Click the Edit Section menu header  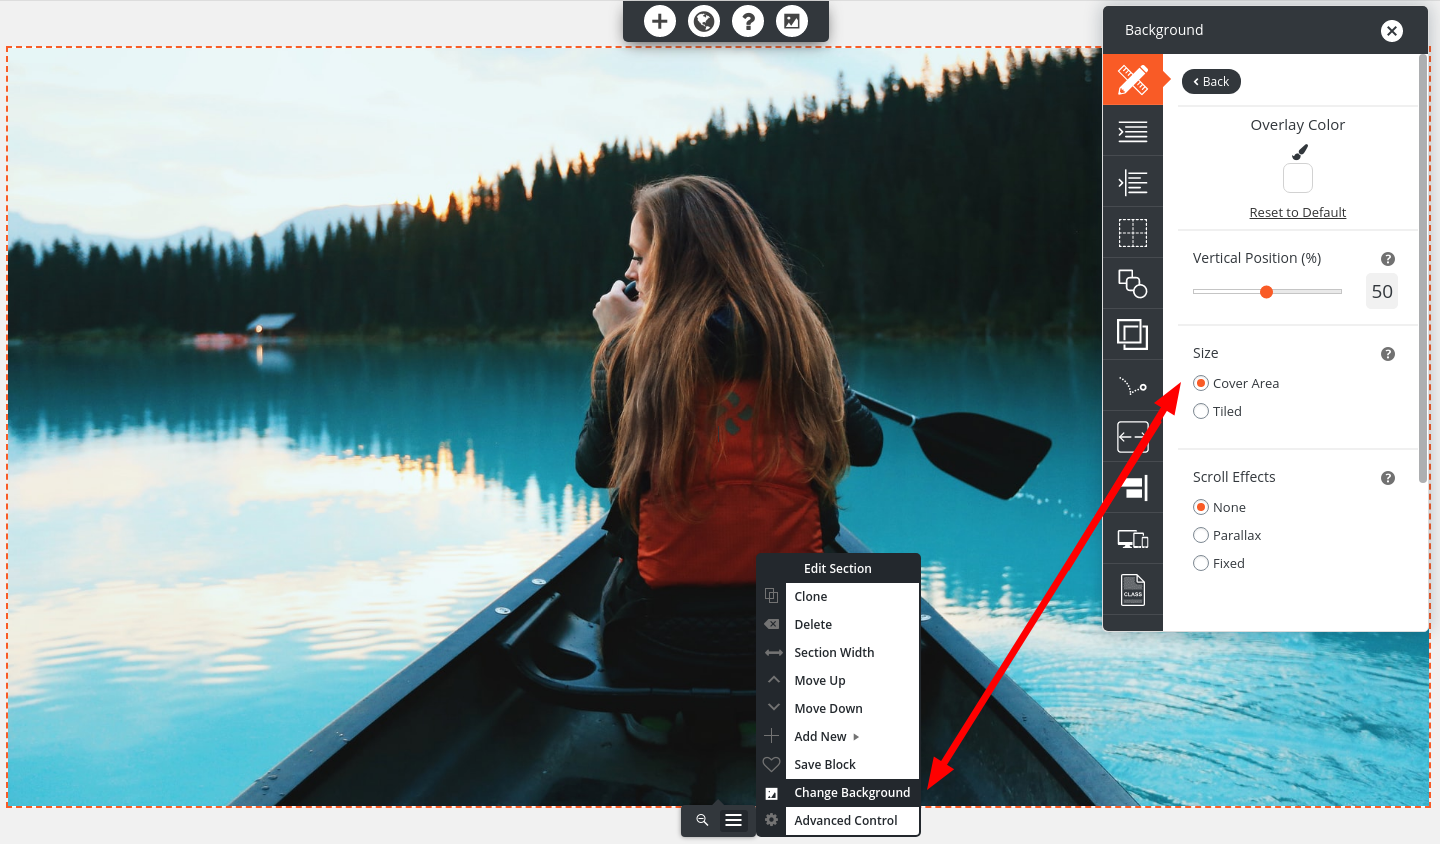point(838,568)
